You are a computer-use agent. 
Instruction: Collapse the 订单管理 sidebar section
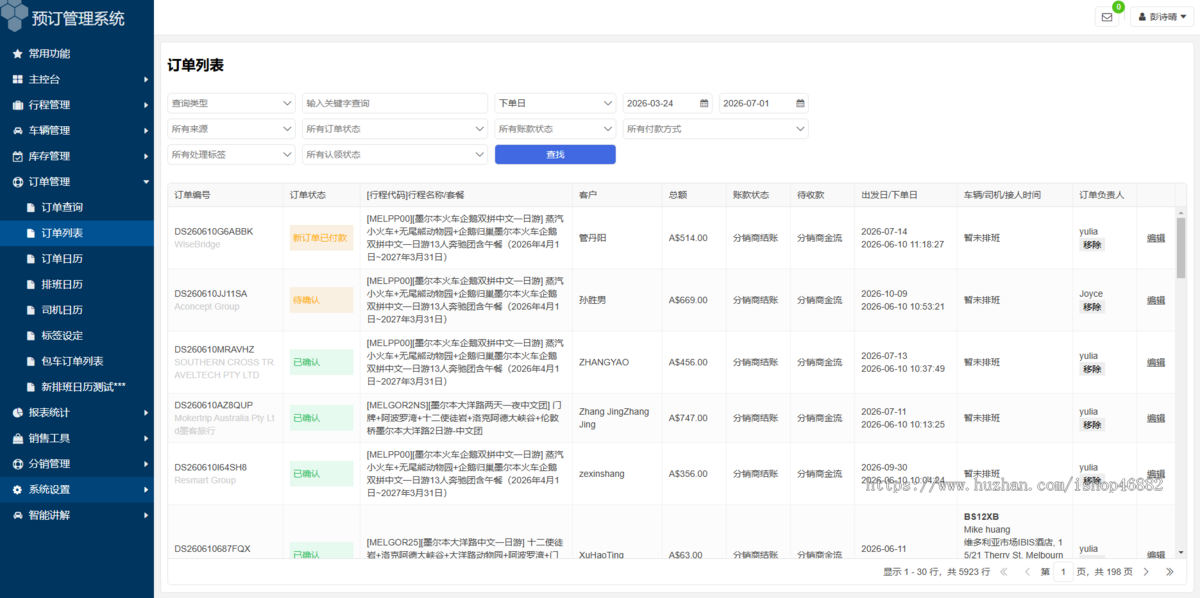[77, 182]
